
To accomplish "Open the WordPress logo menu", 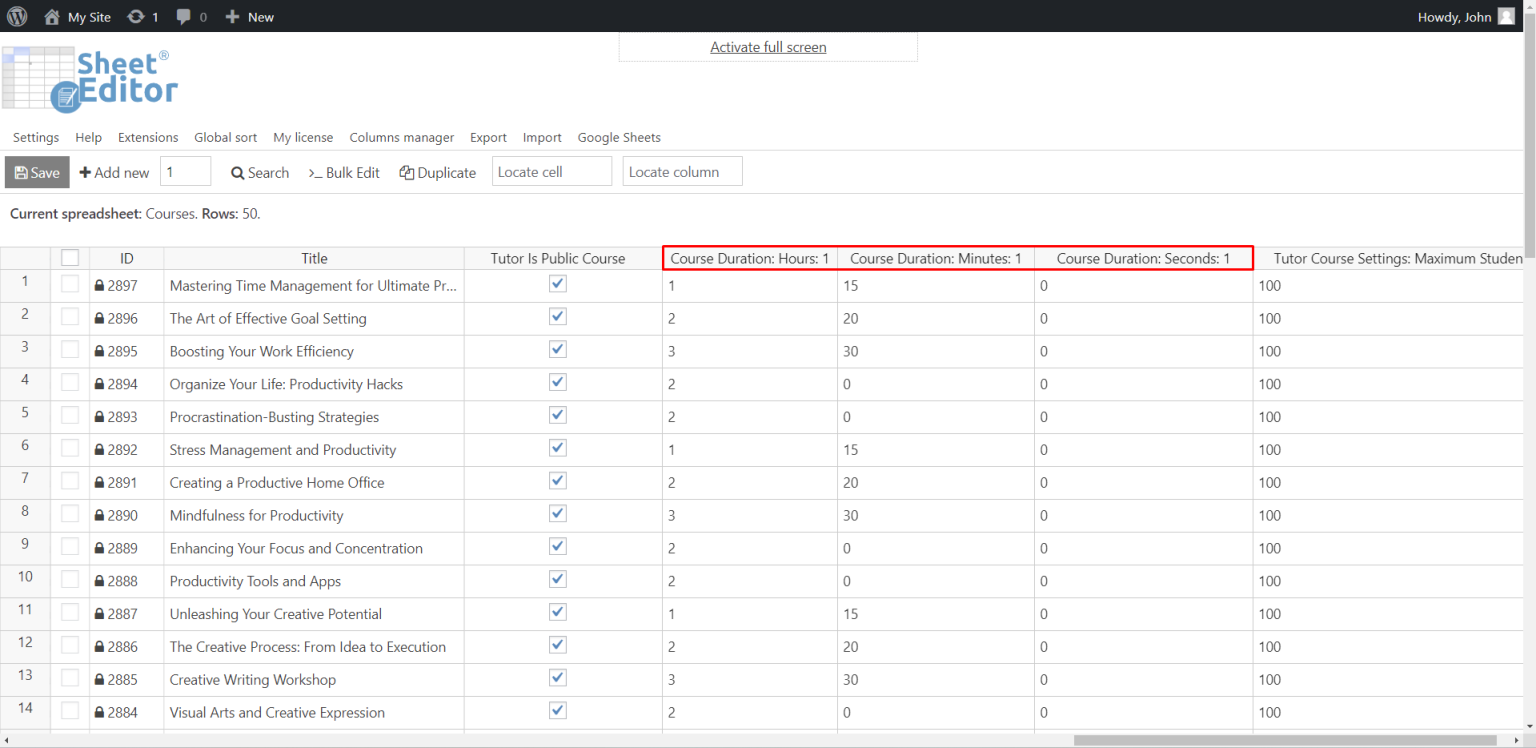I will (16, 16).
